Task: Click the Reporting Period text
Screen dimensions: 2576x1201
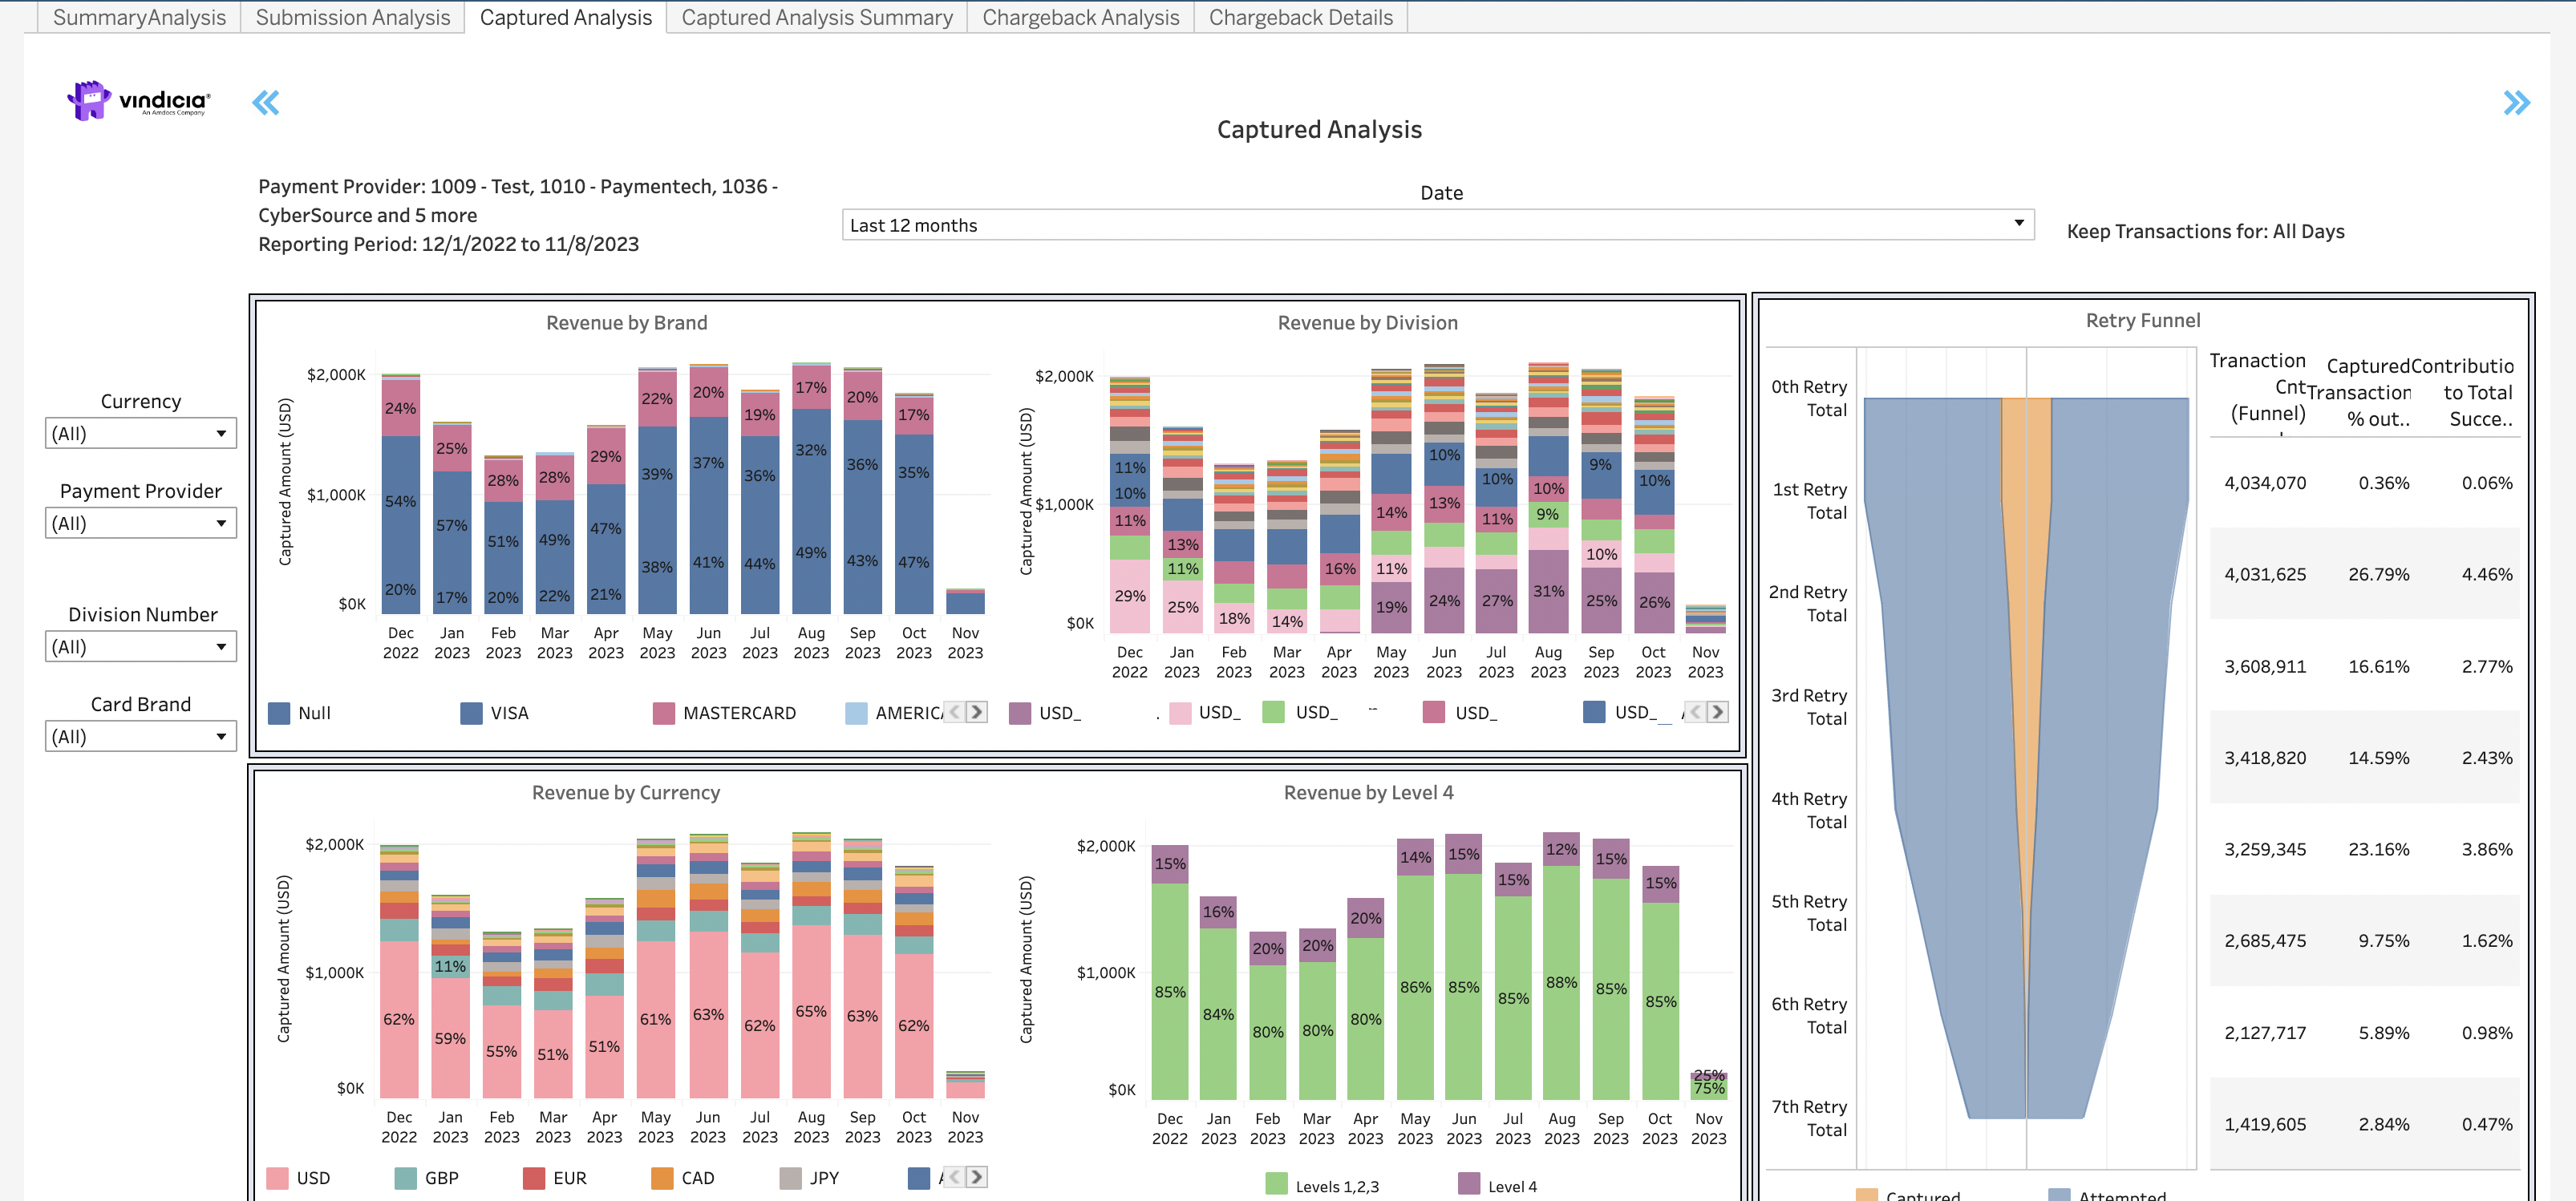Action: click(x=448, y=244)
